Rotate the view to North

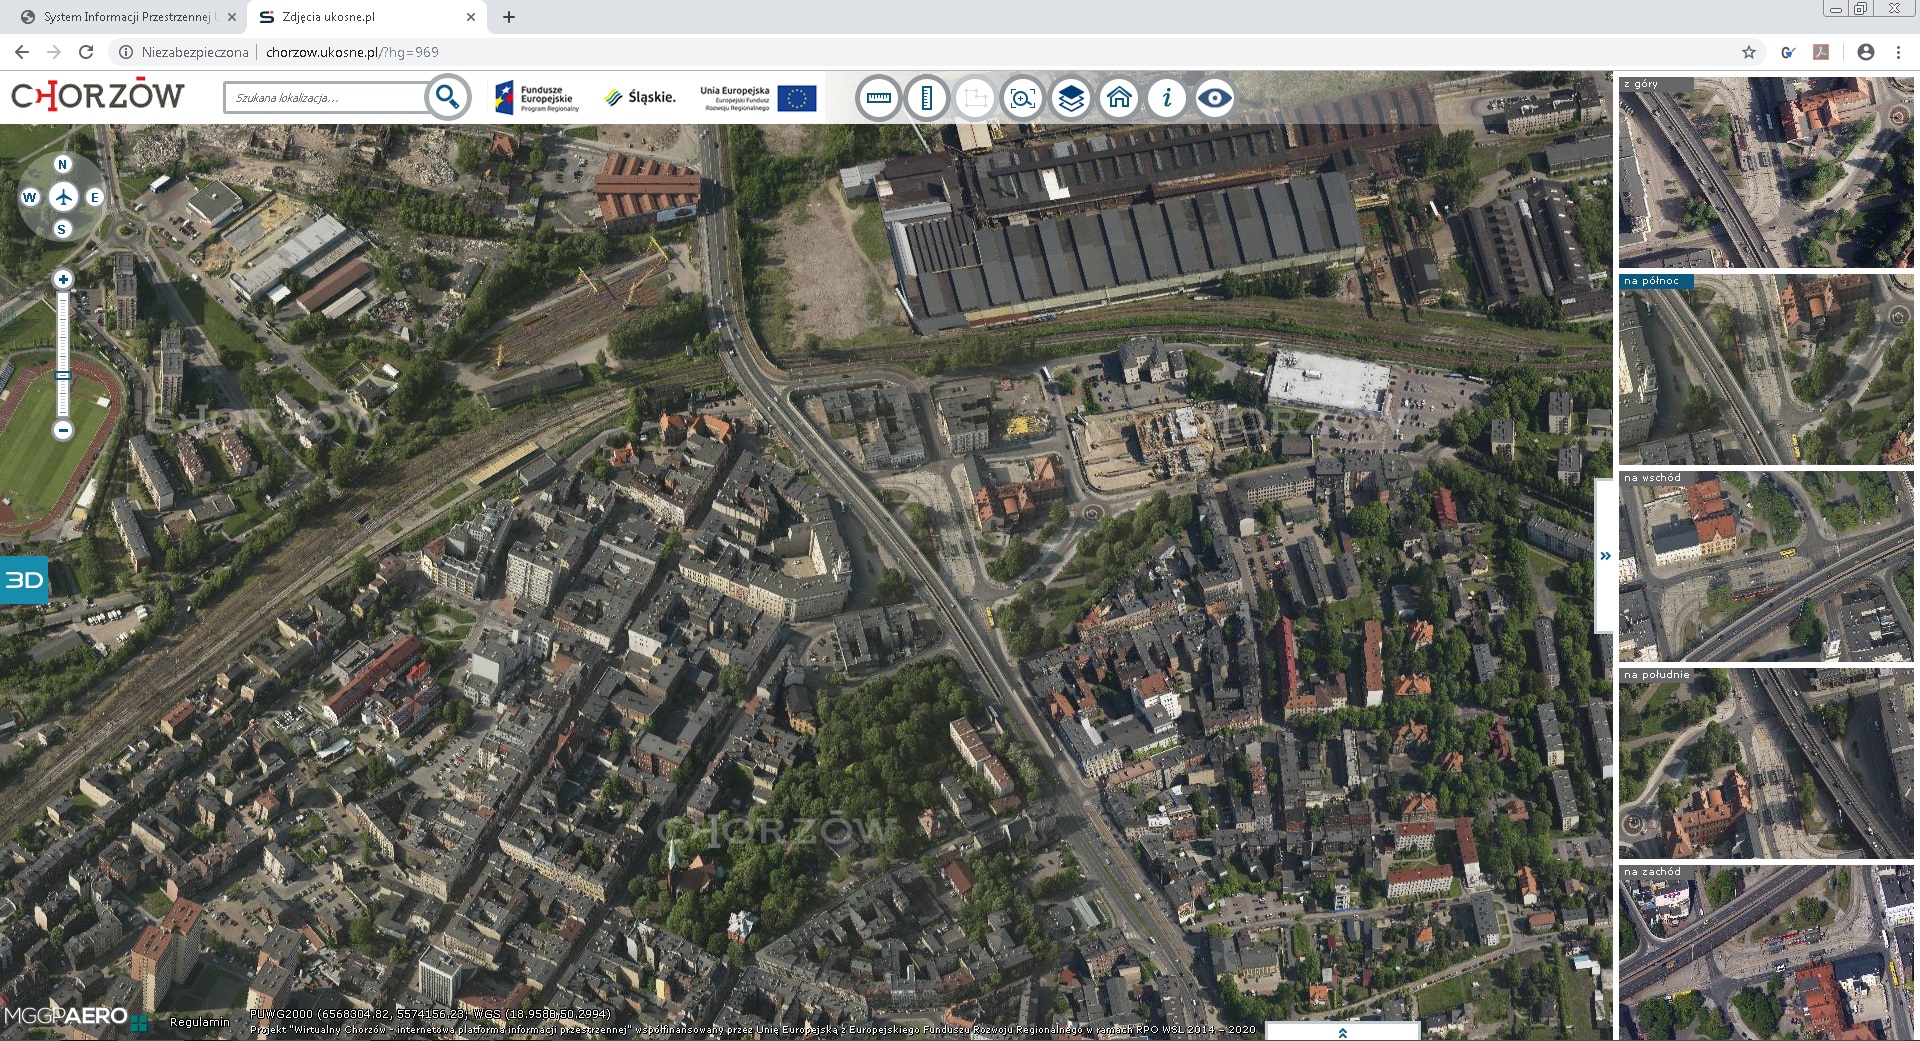click(63, 165)
